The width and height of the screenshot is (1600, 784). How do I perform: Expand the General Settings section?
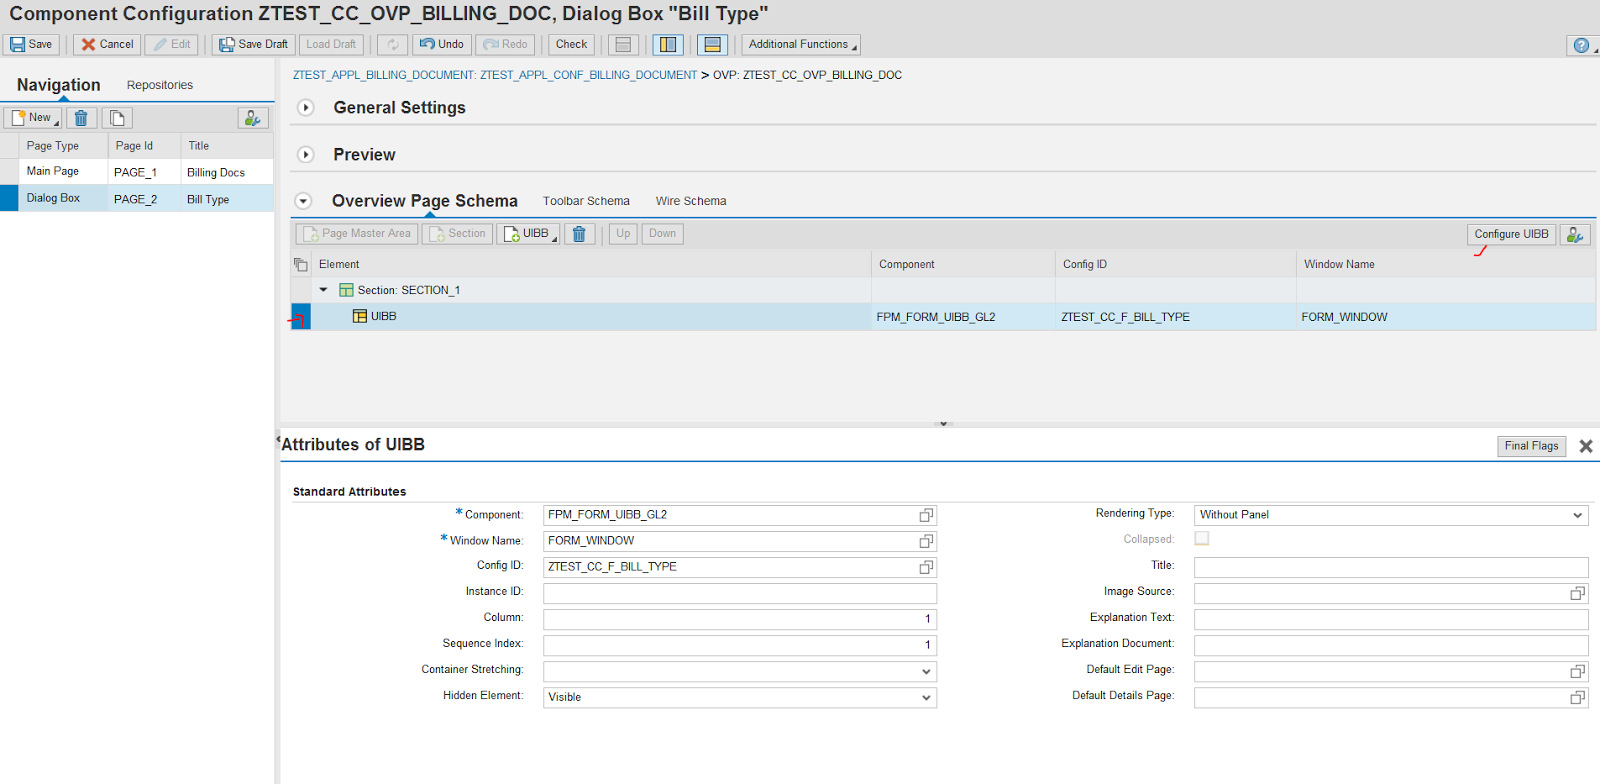tap(306, 108)
